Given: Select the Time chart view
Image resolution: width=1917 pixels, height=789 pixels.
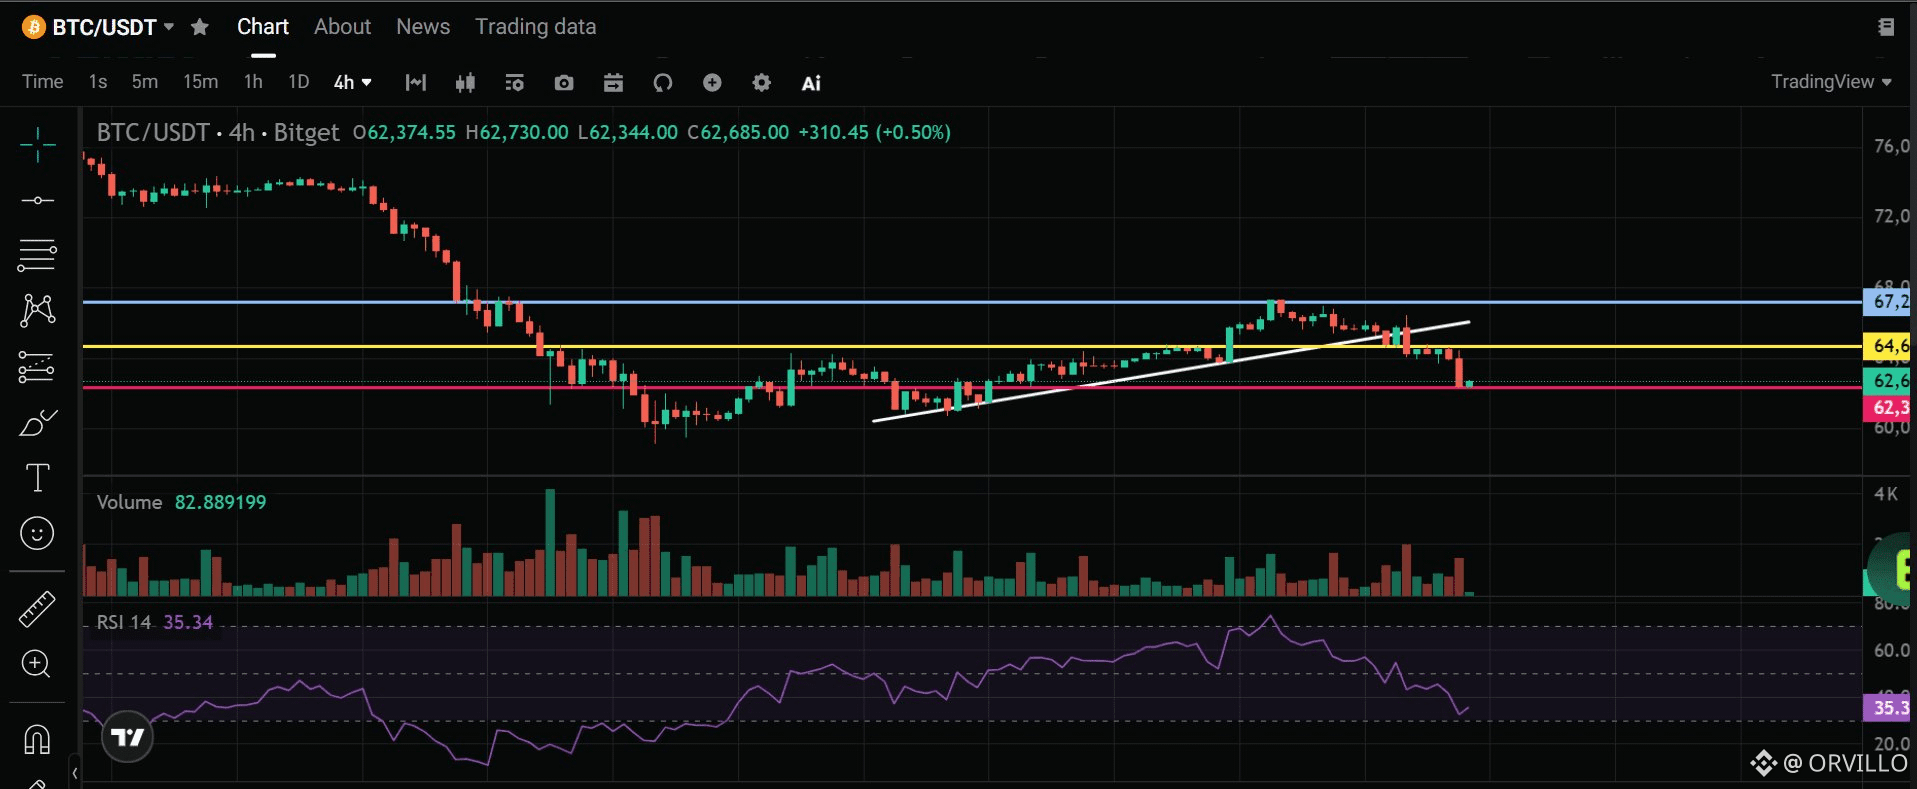Looking at the screenshot, I should pyautogui.click(x=43, y=82).
